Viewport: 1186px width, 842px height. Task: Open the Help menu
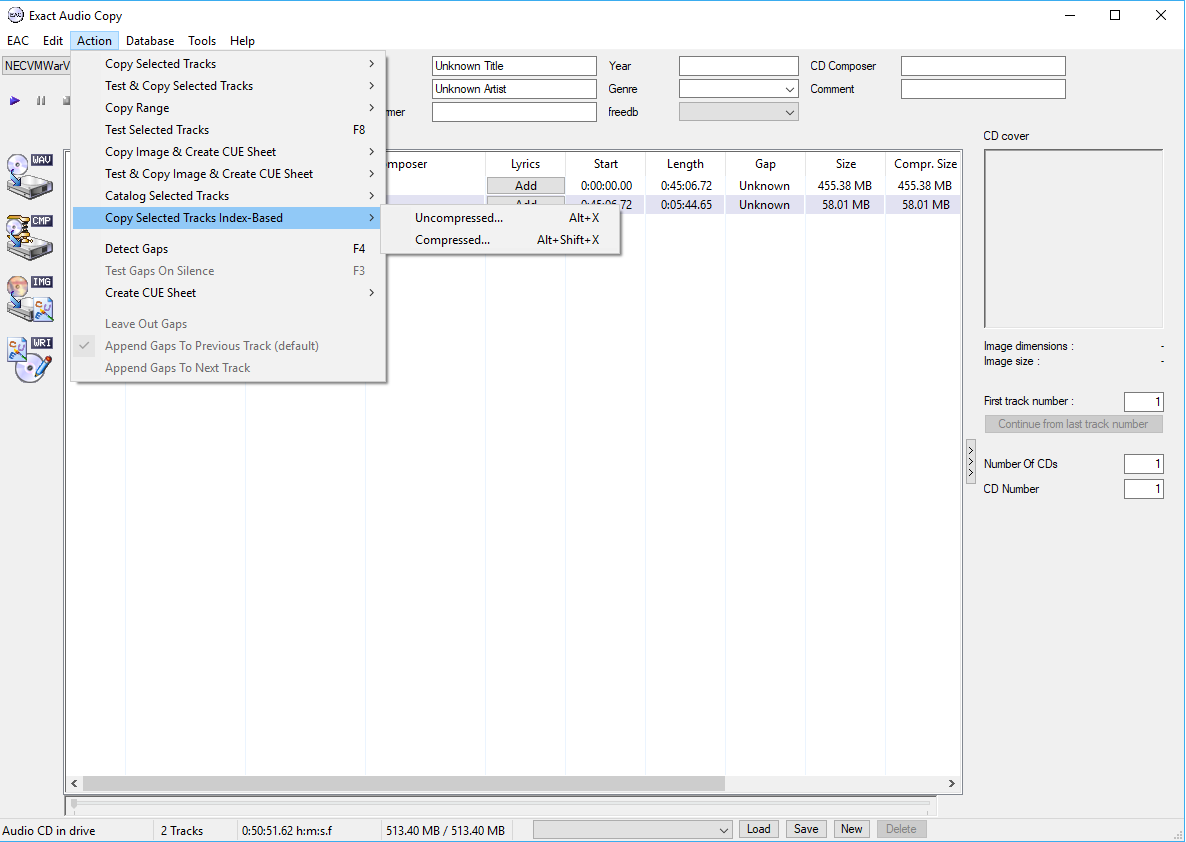pos(242,41)
